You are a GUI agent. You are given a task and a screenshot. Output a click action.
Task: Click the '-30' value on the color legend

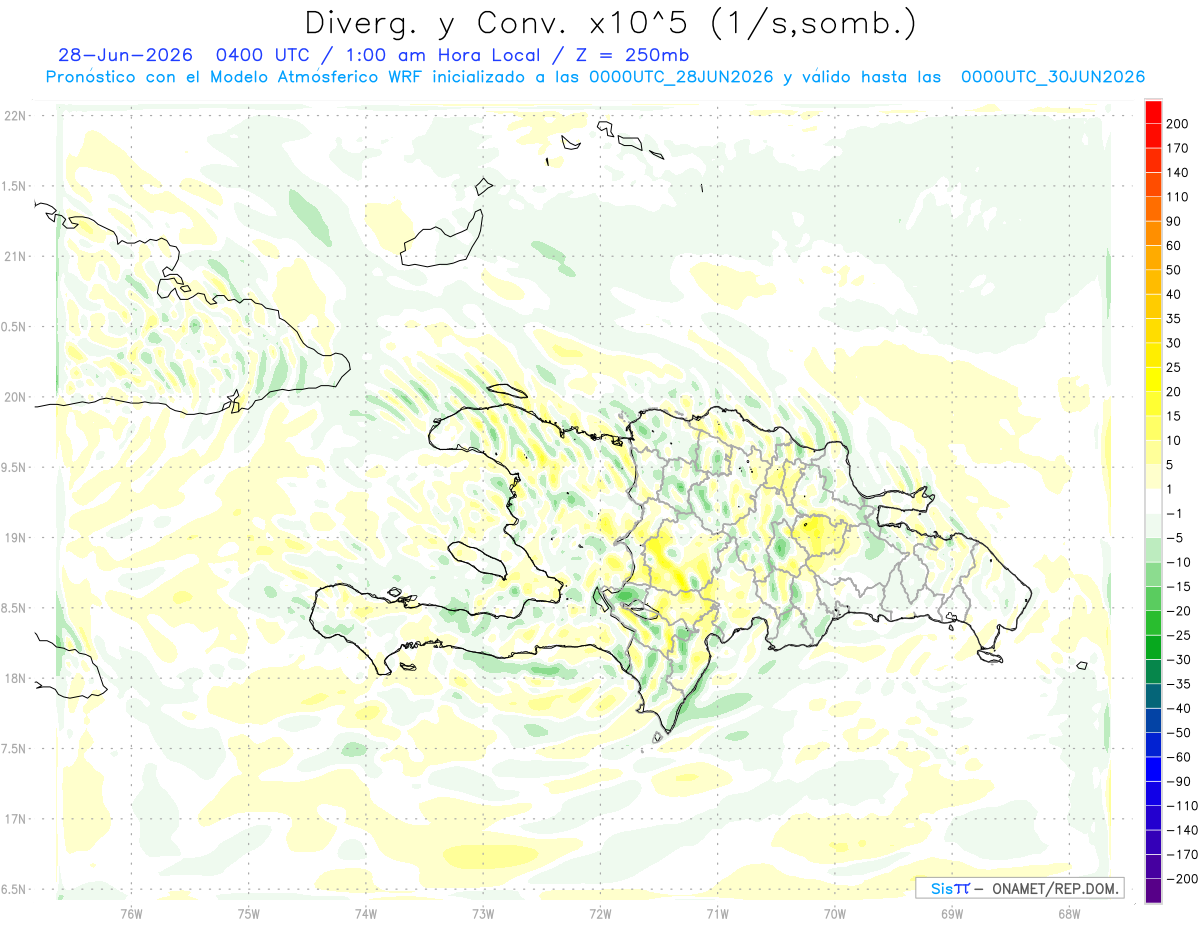coord(1178,660)
